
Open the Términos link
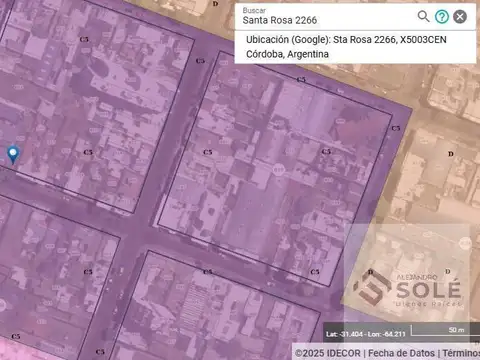coord(461,353)
